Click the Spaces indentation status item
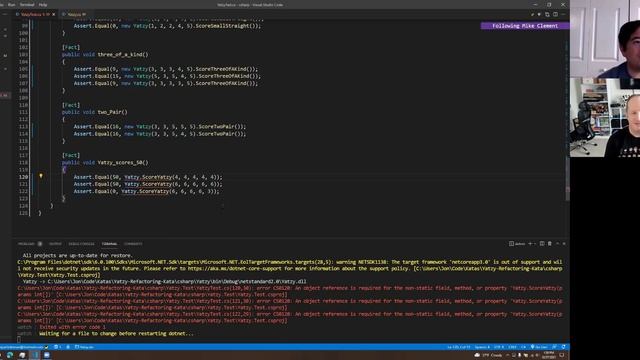 [x=482, y=347]
